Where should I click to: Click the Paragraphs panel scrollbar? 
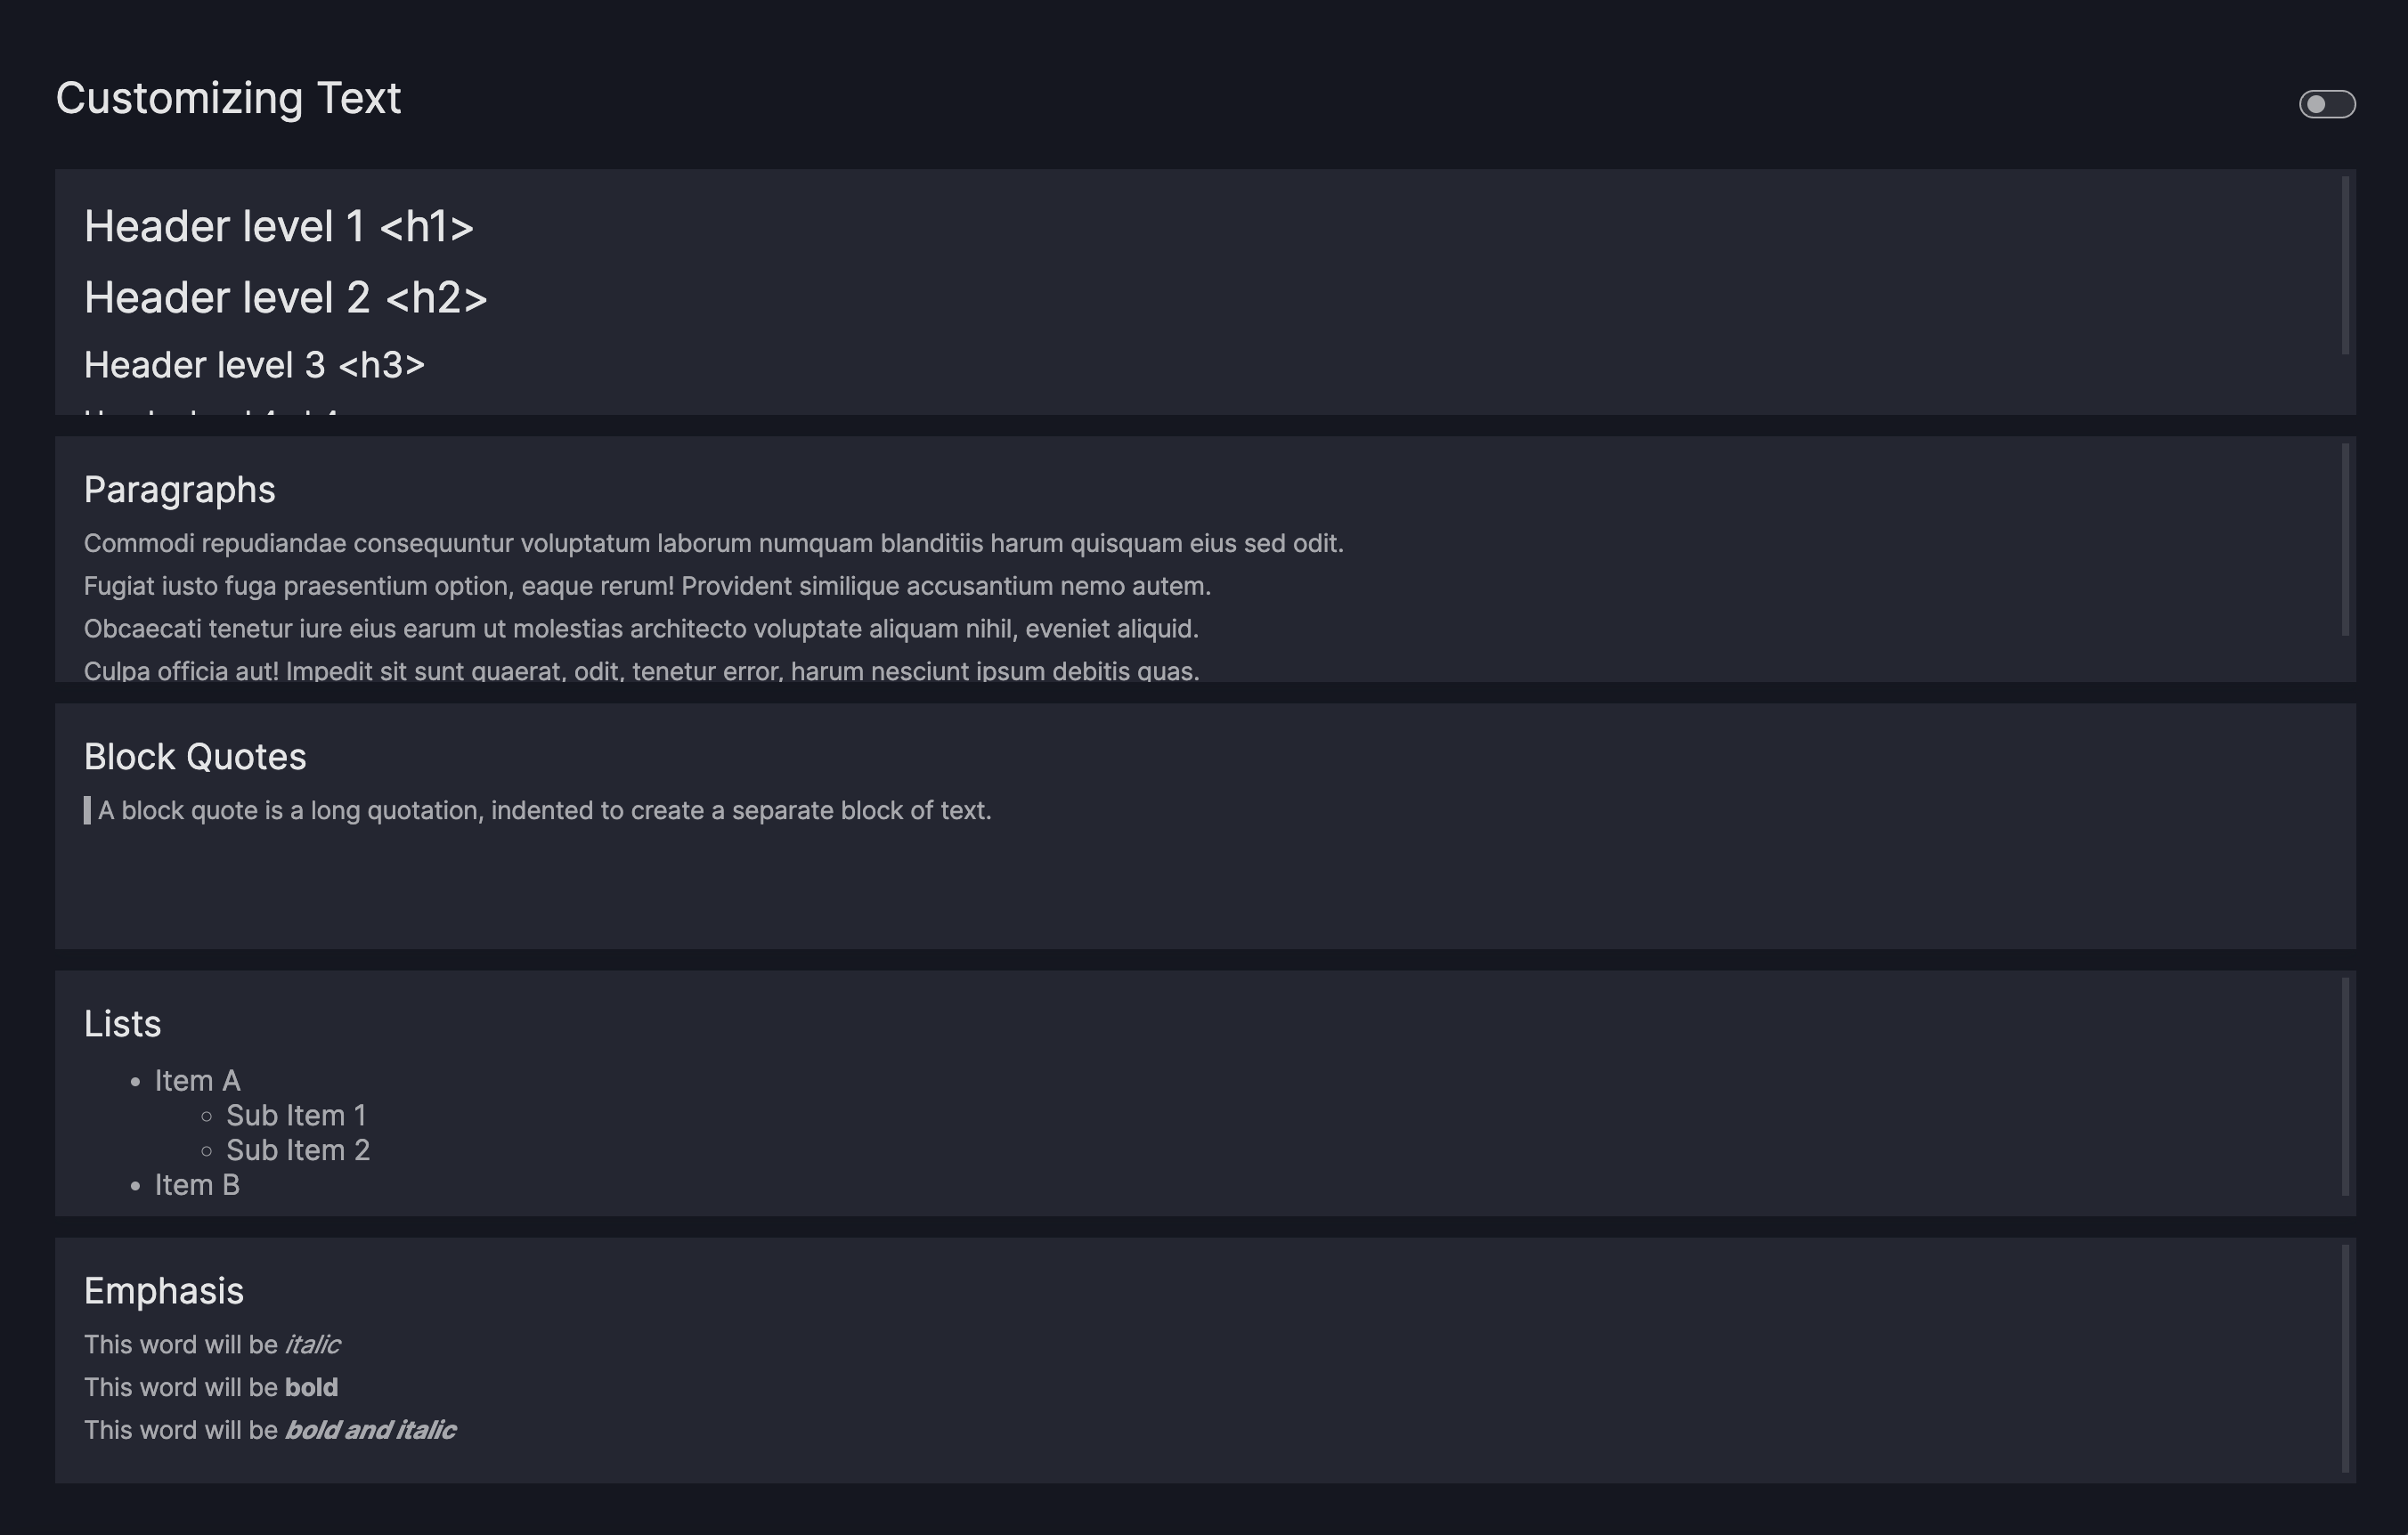(2344, 540)
